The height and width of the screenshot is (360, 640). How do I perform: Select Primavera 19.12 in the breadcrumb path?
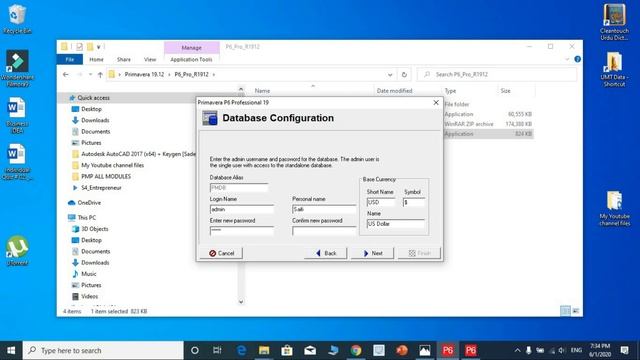(x=144, y=74)
